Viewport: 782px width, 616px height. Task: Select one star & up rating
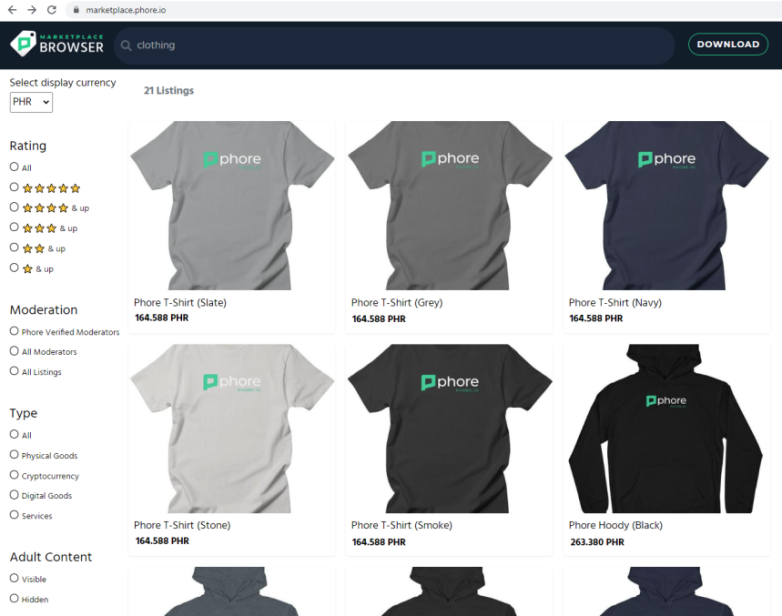pyautogui.click(x=14, y=268)
